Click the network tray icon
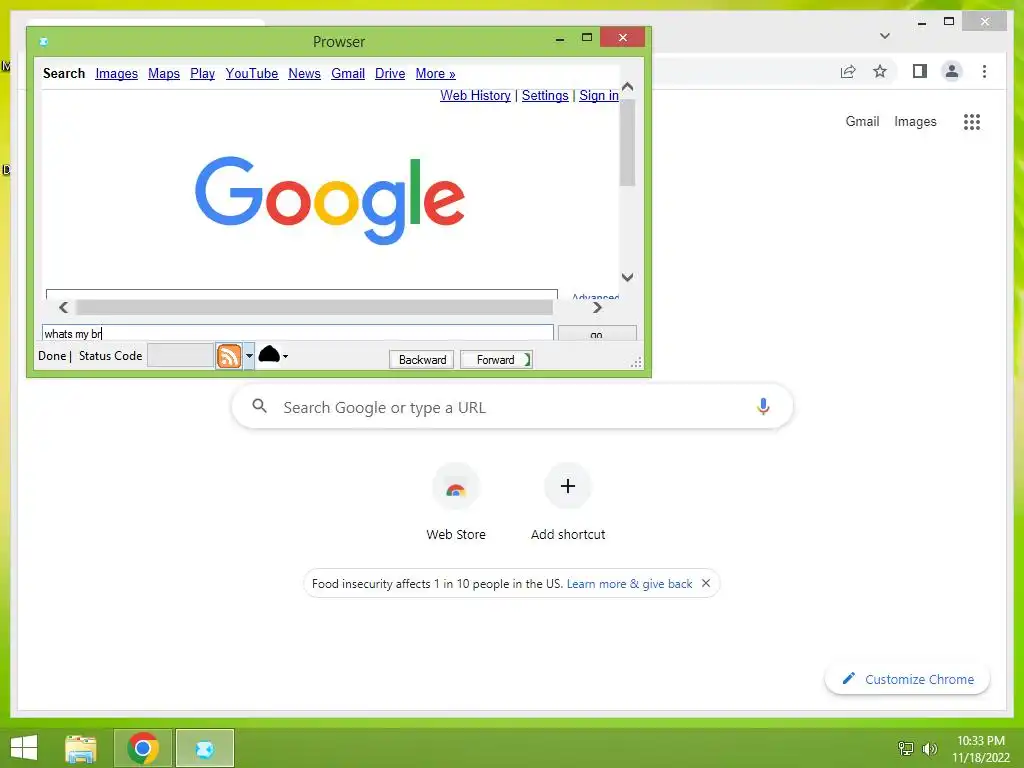The height and width of the screenshot is (768, 1024). point(906,748)
